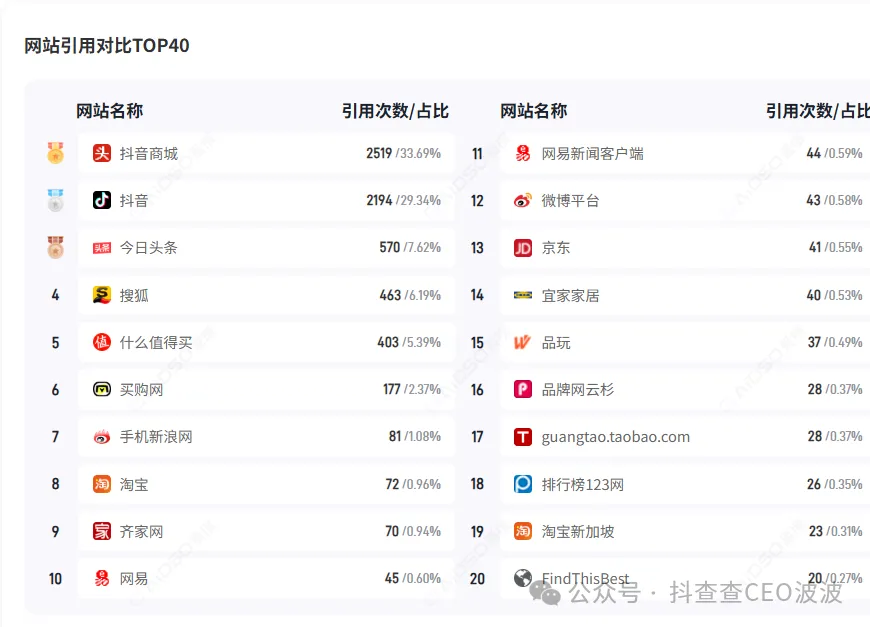Click the gold medal rank 1 badge
The height and width of the screenshot is (627, 870).
55,153
